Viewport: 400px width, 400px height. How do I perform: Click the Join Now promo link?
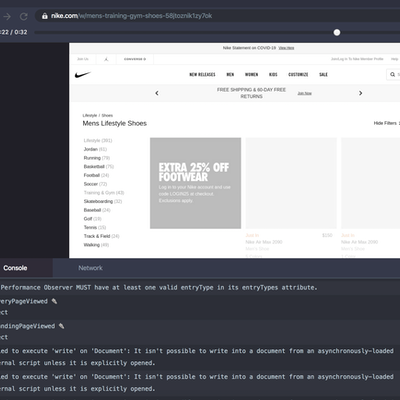click(x=305, y=93)
